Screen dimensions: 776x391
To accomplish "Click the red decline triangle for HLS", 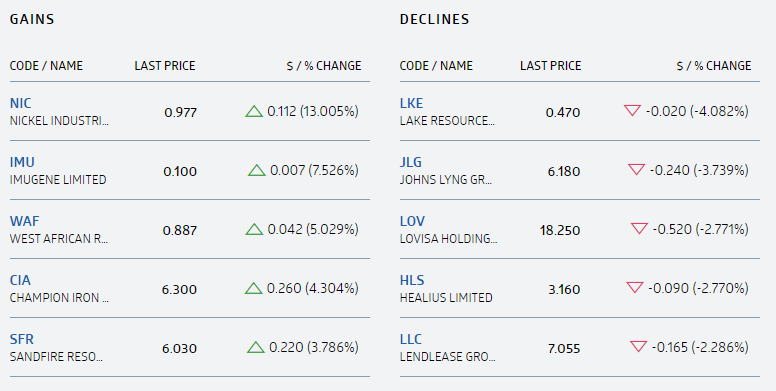I will click(635, 288).
